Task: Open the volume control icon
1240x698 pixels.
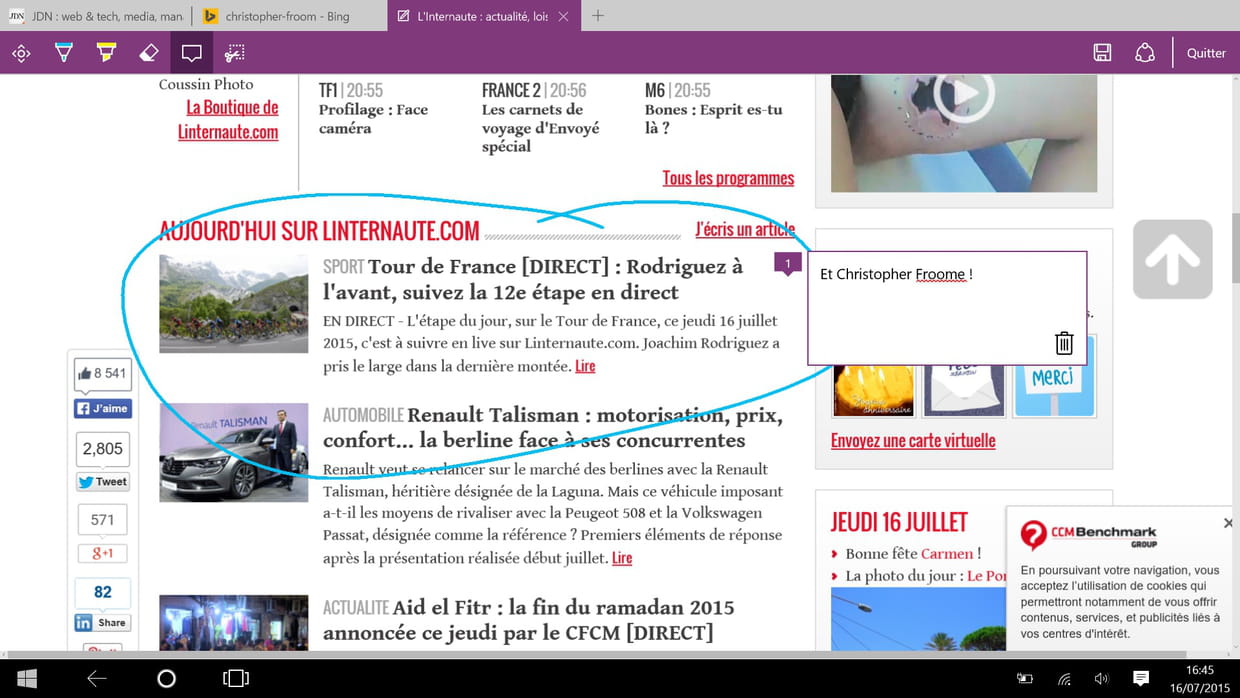Action: coord(1101,680)
